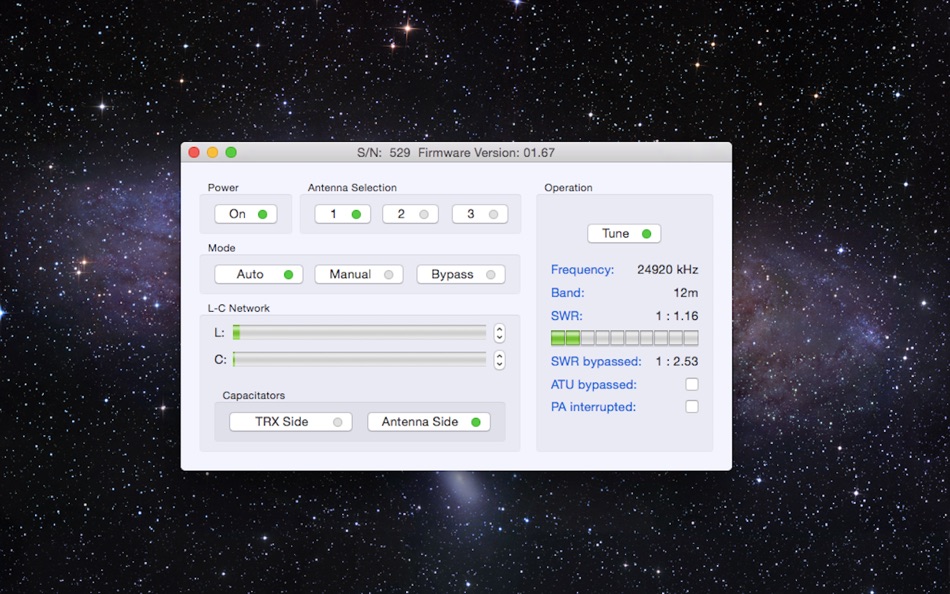The height and width of the screenshot is (594, 950).
Task: Switch mode to Bypass
Action: 460,274
